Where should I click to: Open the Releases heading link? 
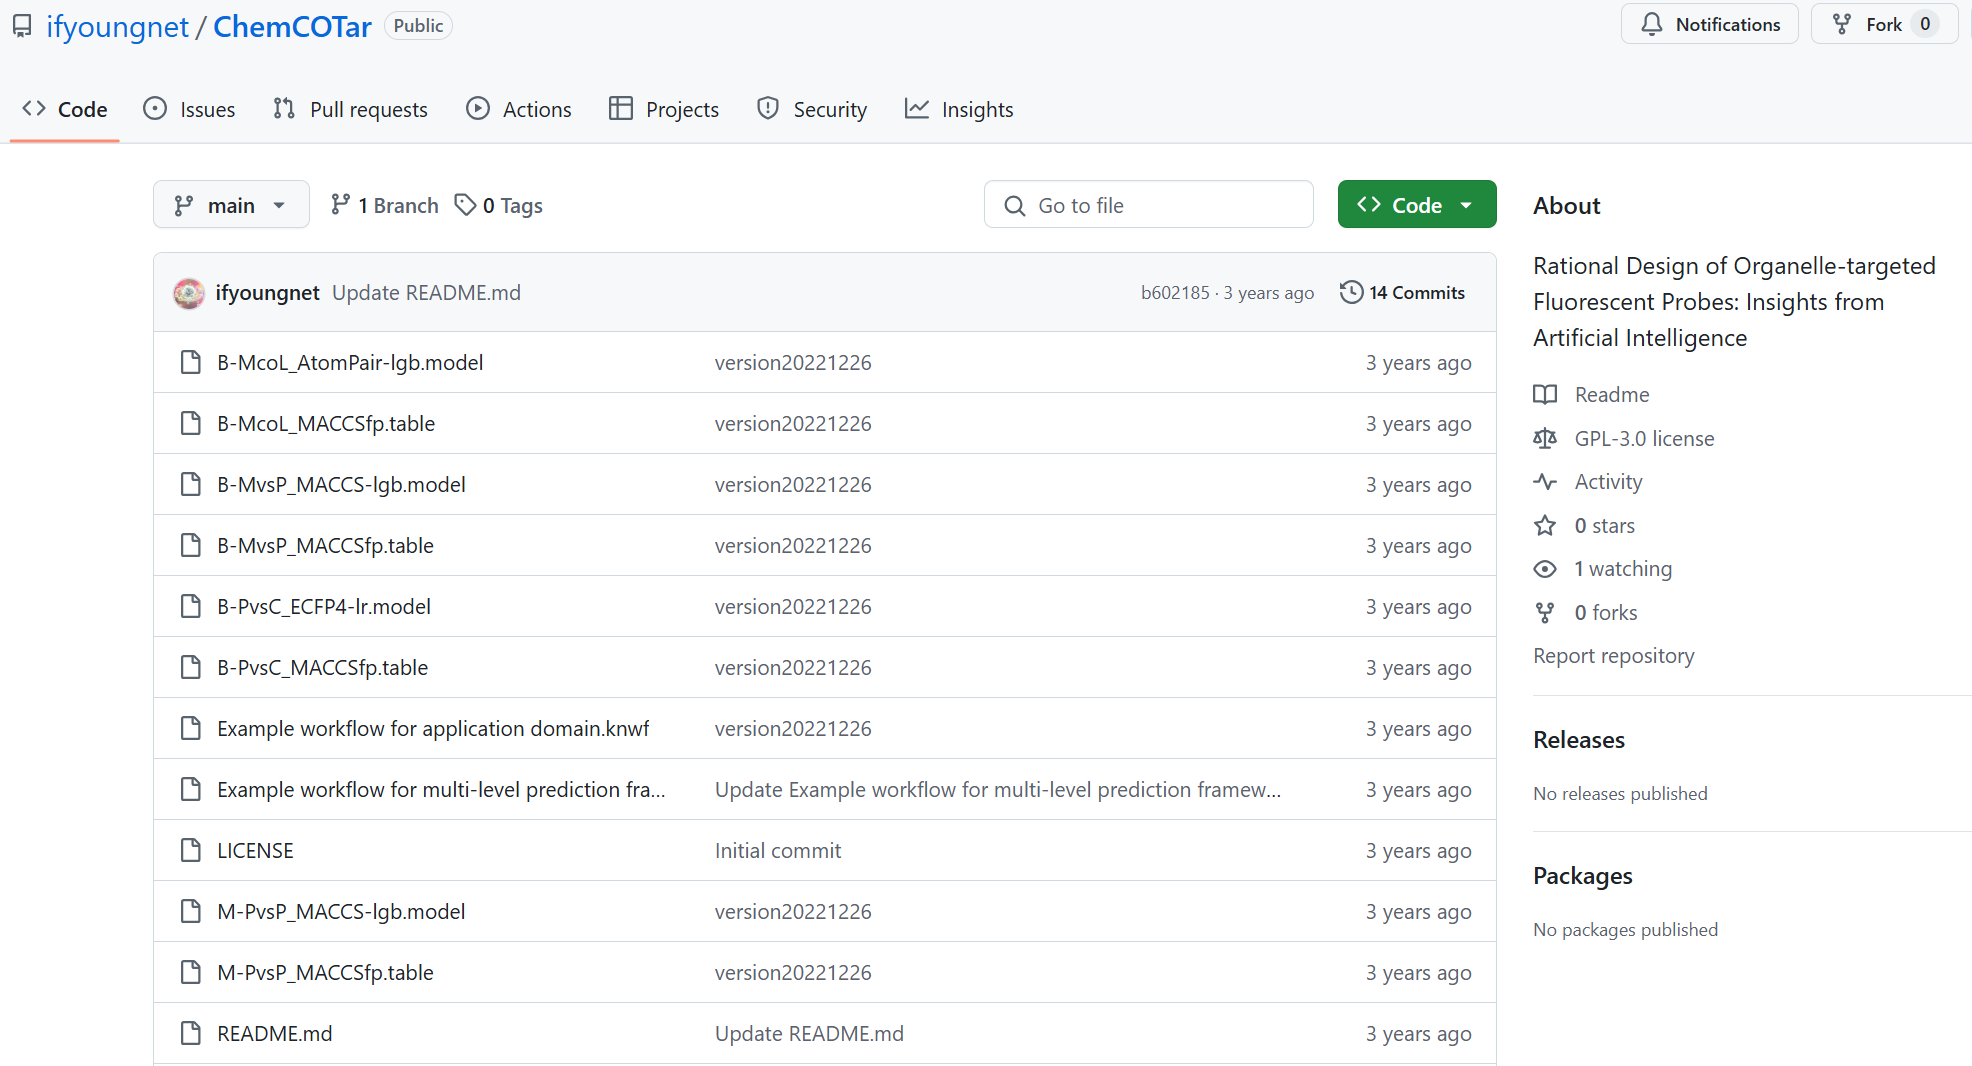click(x=1579, y=739)
